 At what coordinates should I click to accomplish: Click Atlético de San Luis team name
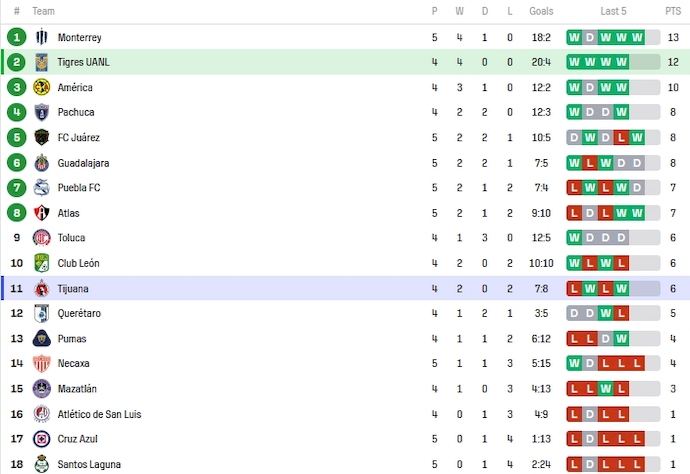99,414
